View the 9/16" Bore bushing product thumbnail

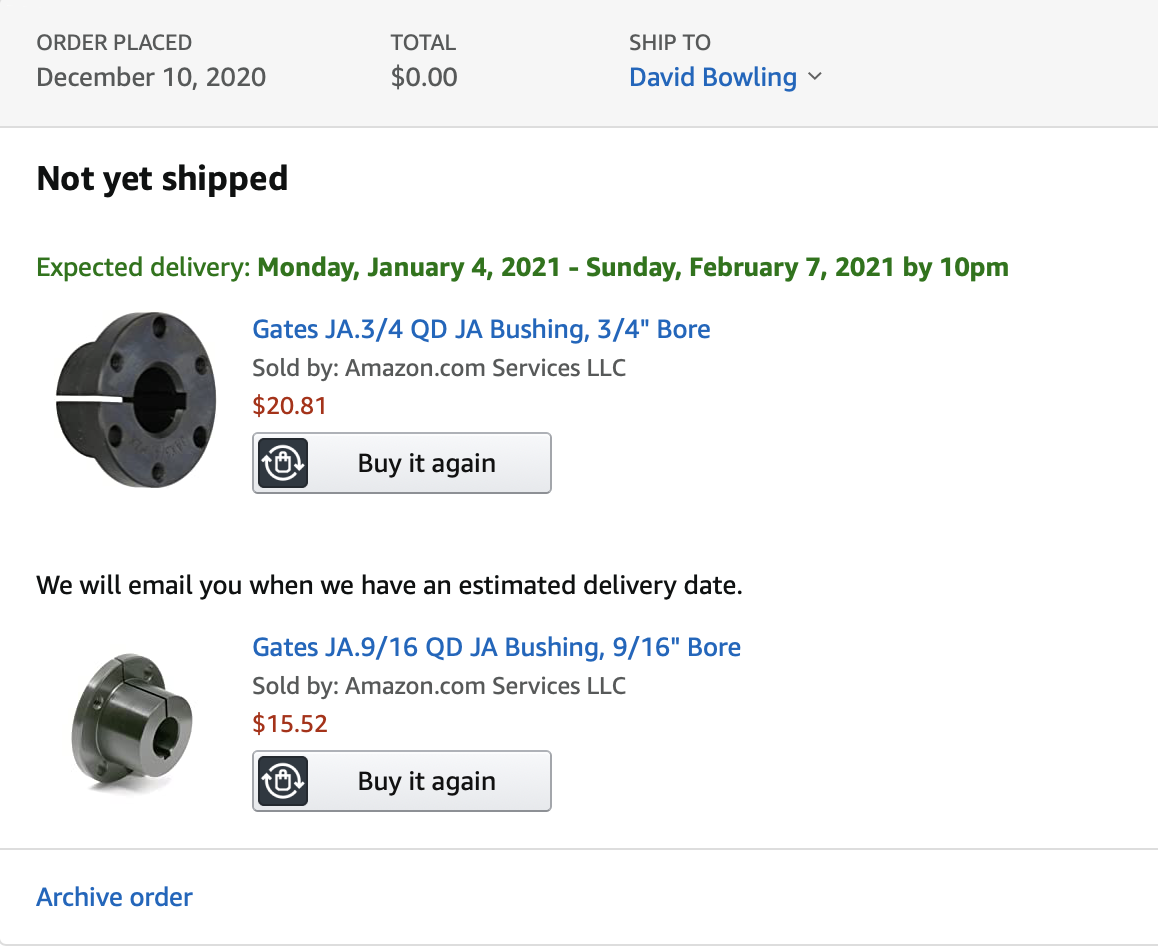click(132, 722)
